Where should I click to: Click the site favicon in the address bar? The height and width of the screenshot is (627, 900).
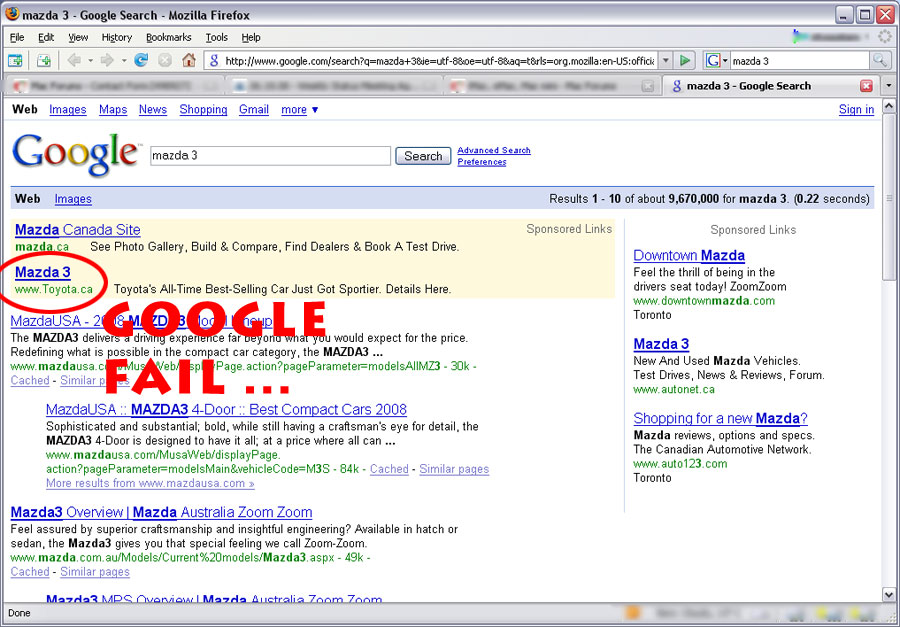click(x=214, y=60)
